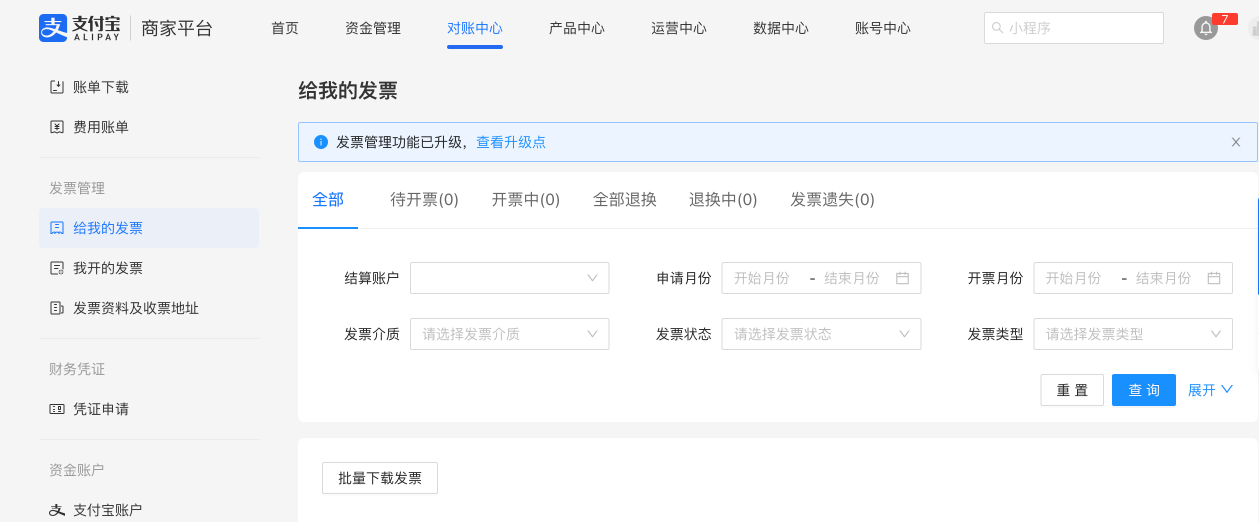1259x522 pixels.
Task: Go to 资金管理 in top menu
Action: (372, 28)
